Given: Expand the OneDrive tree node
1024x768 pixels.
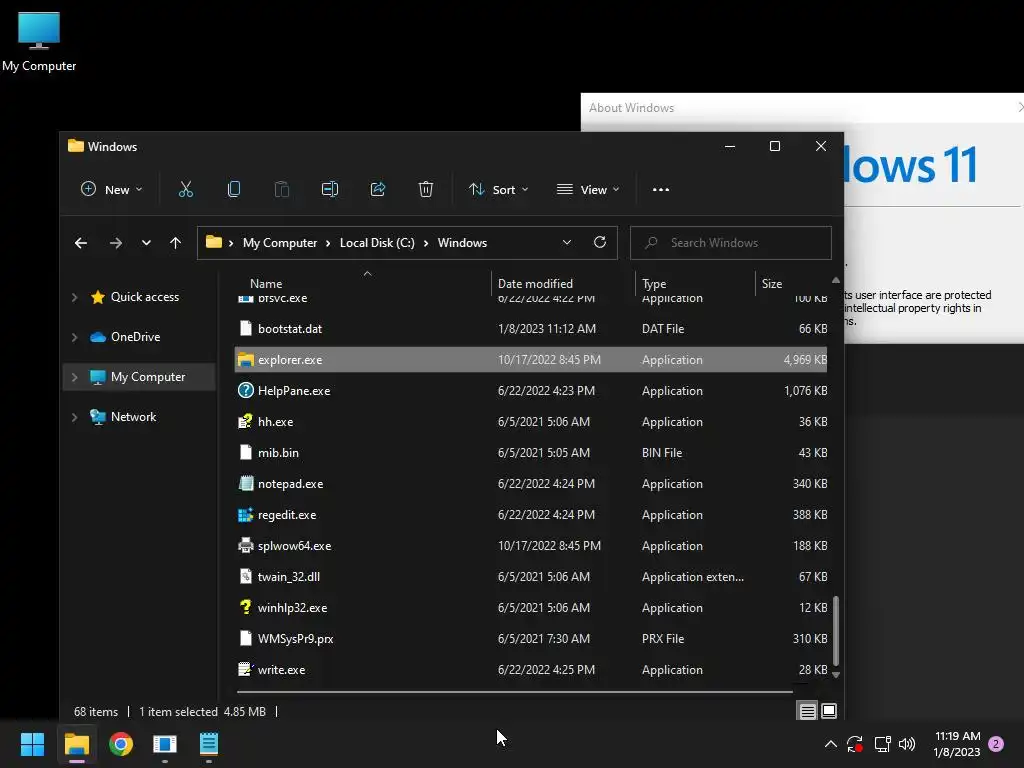Looking at the screenshot, I should tap(74, 337).
